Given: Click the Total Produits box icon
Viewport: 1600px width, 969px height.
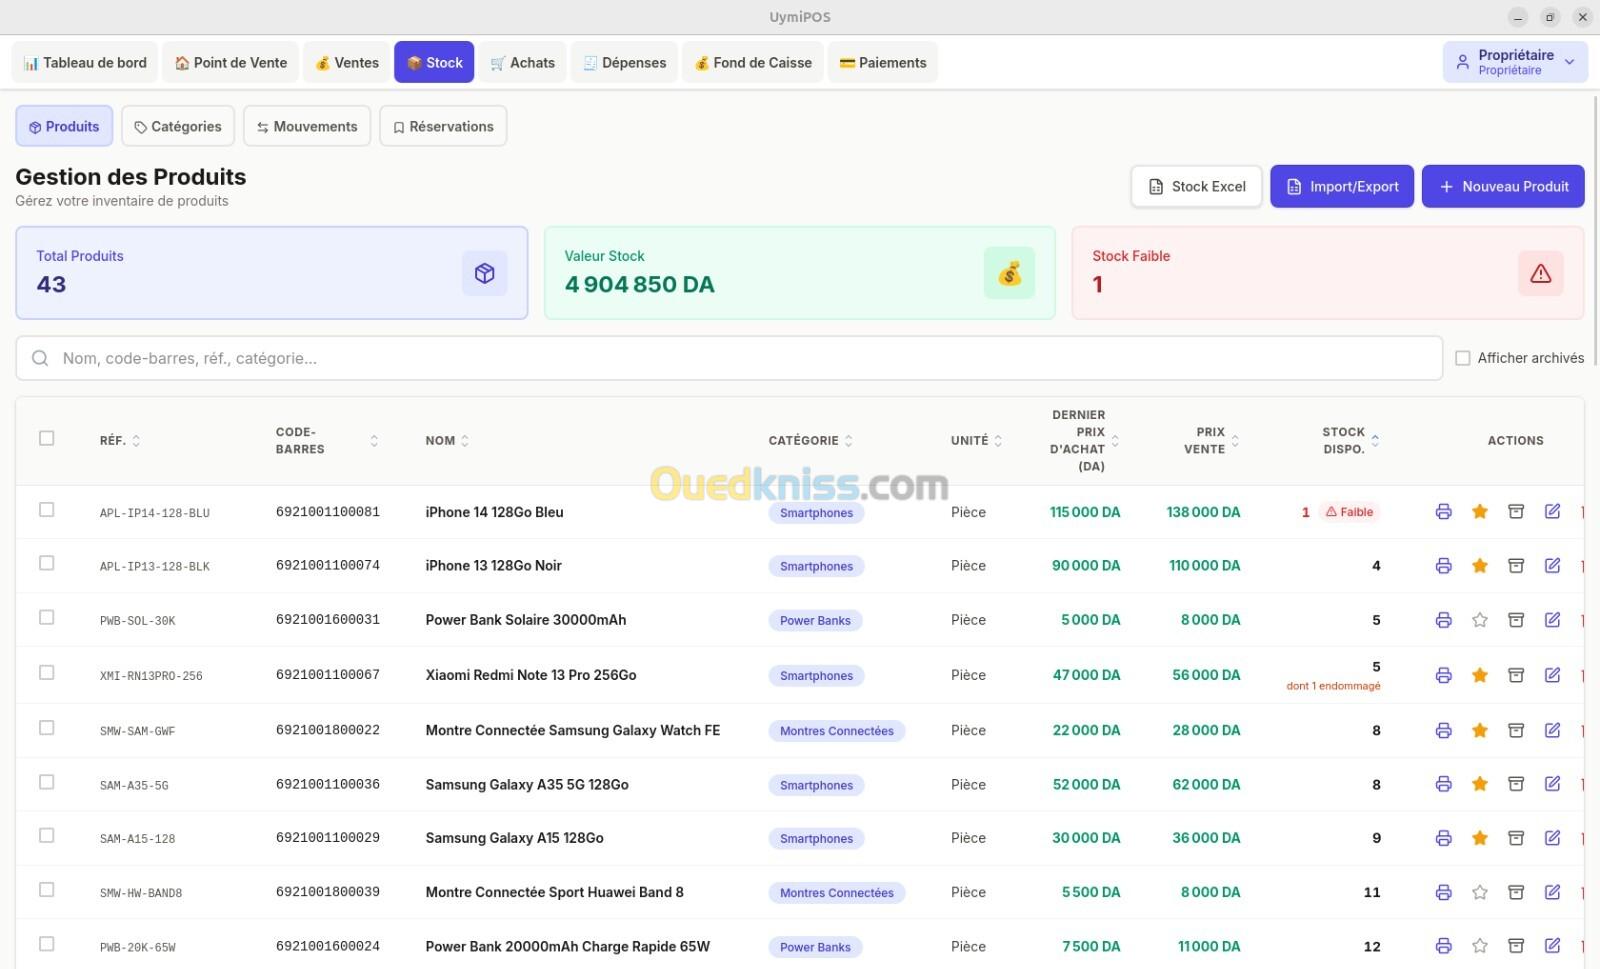Looking at the screenshot, I should click(x=484, y=273).
